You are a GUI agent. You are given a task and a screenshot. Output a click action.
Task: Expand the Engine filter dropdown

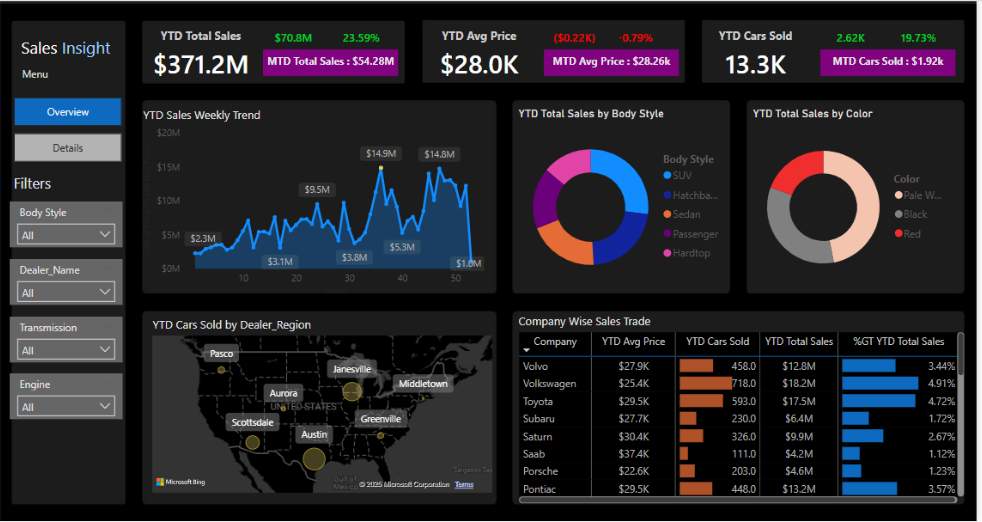pos(66,407)
